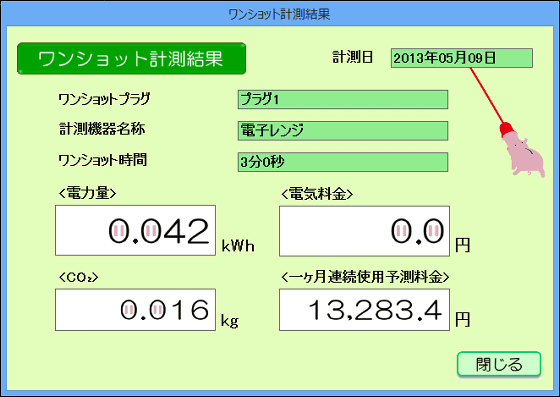This screenshot has height=397, width=560.
Task: Click the 電力量 value box 0.042
Action: coord(135,230)
